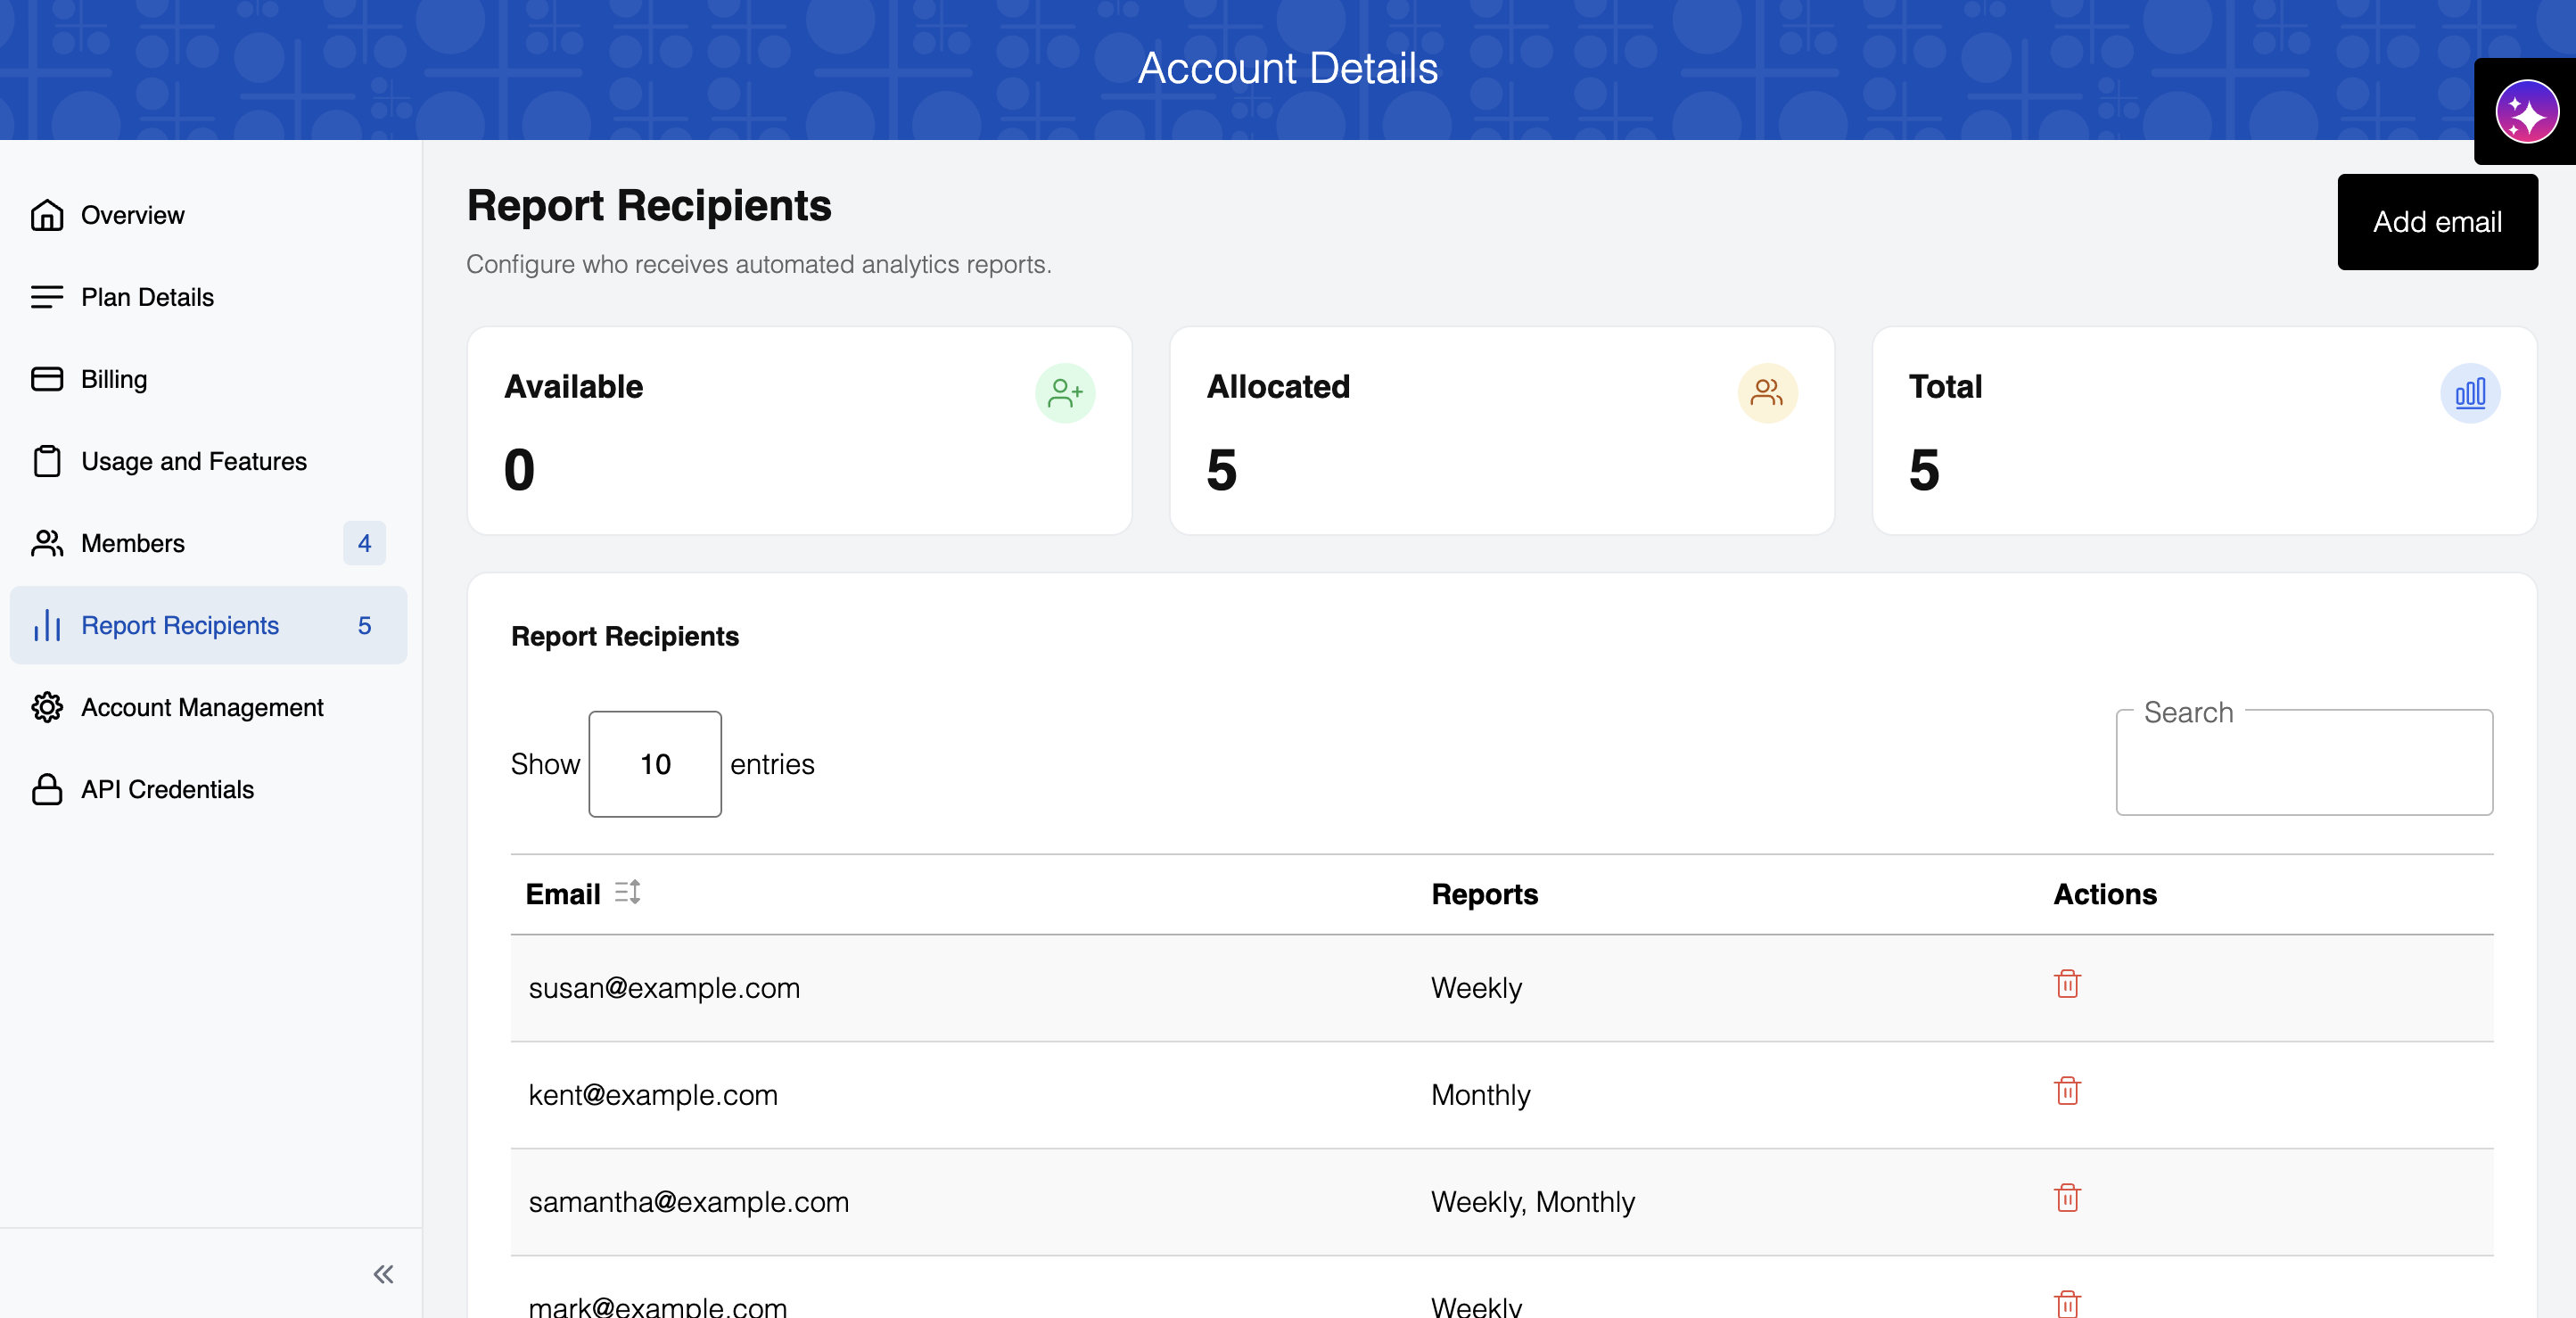Click the Actions column header
This screenshot has height=1318, width=2576.
tap(2105, 894)
